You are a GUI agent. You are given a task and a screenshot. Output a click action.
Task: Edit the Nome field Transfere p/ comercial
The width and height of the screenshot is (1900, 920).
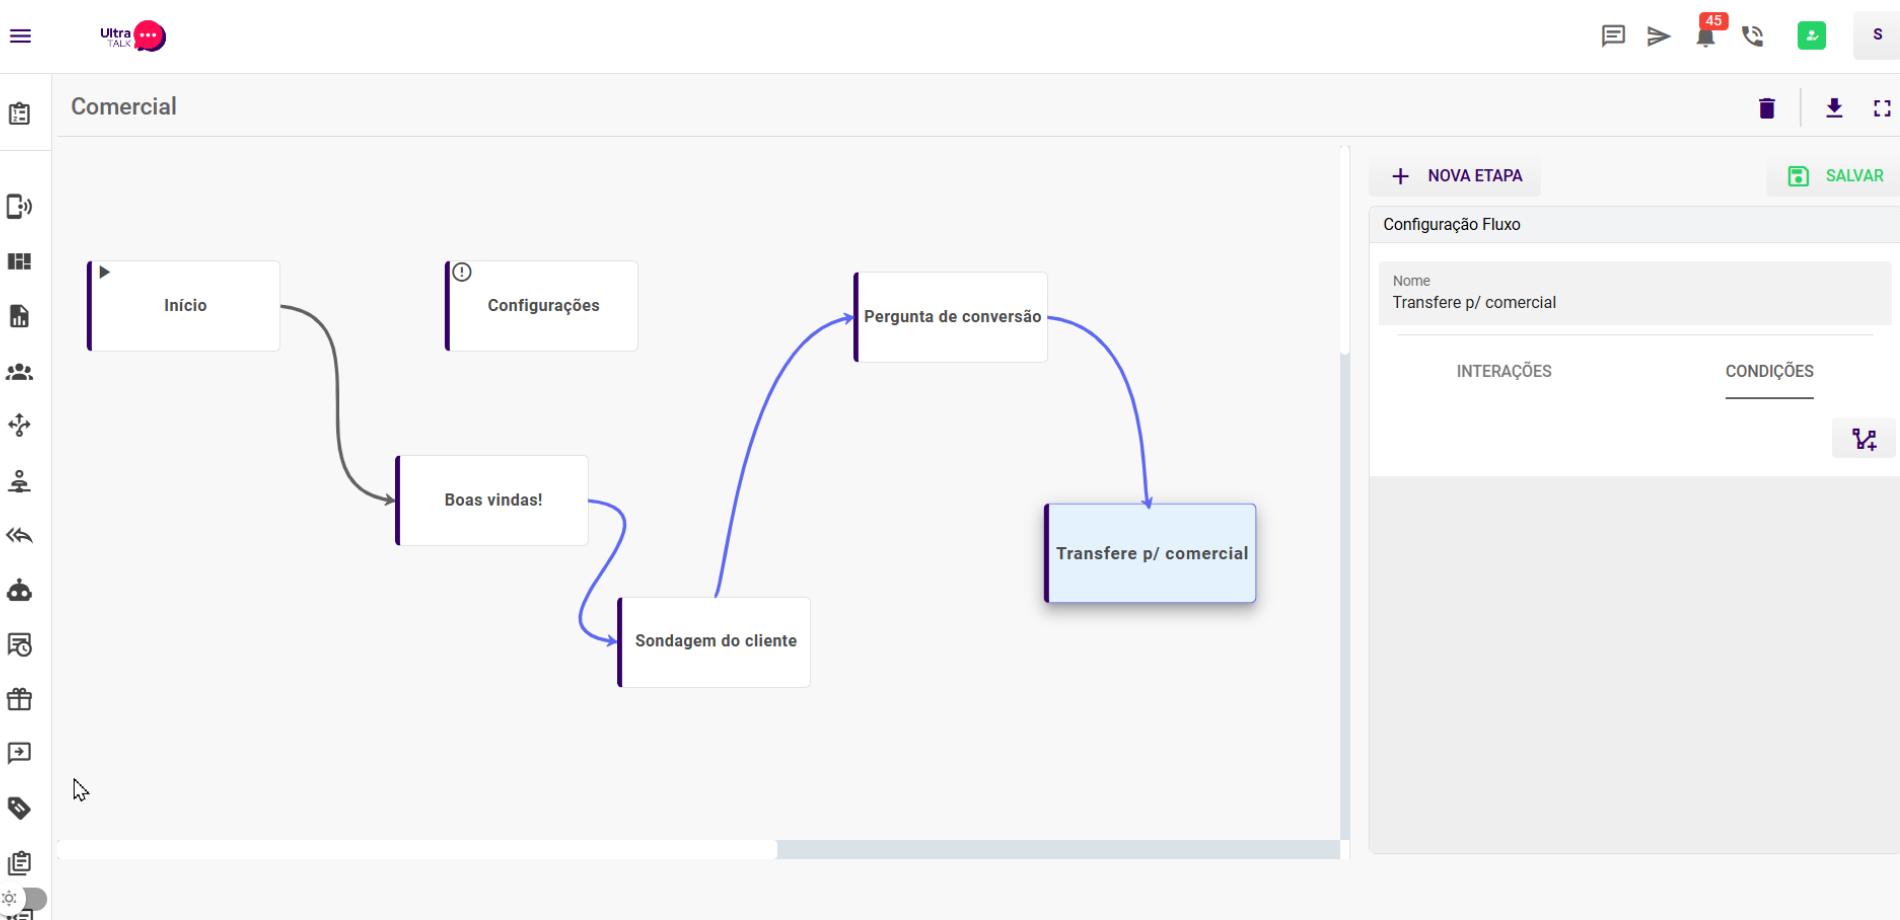click(x=1635, y=294)
